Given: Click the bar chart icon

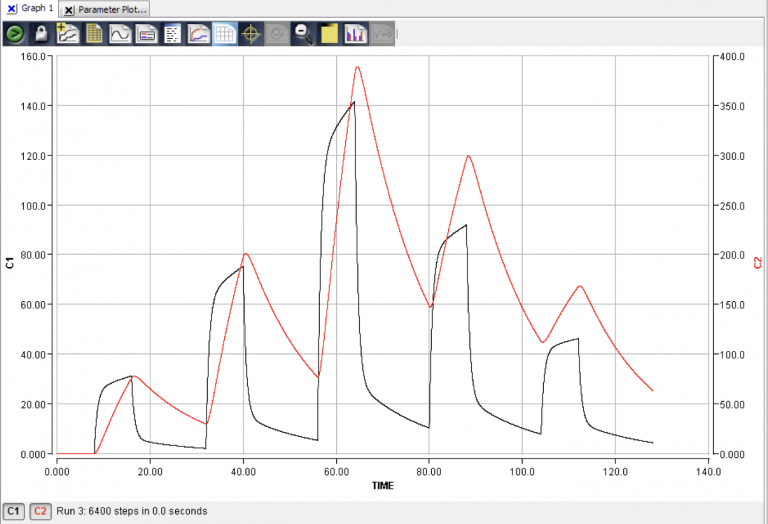Looking at the screenshot, I should (356, 34).
